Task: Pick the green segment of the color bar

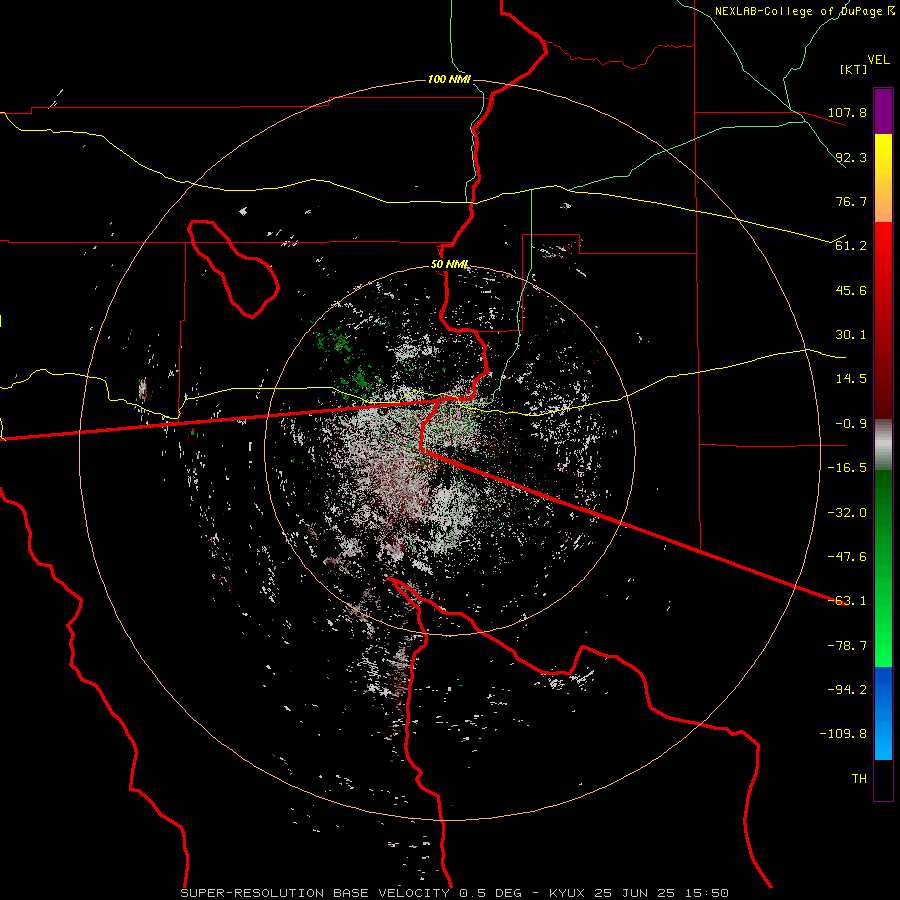Action: click(x=883, y=568)
